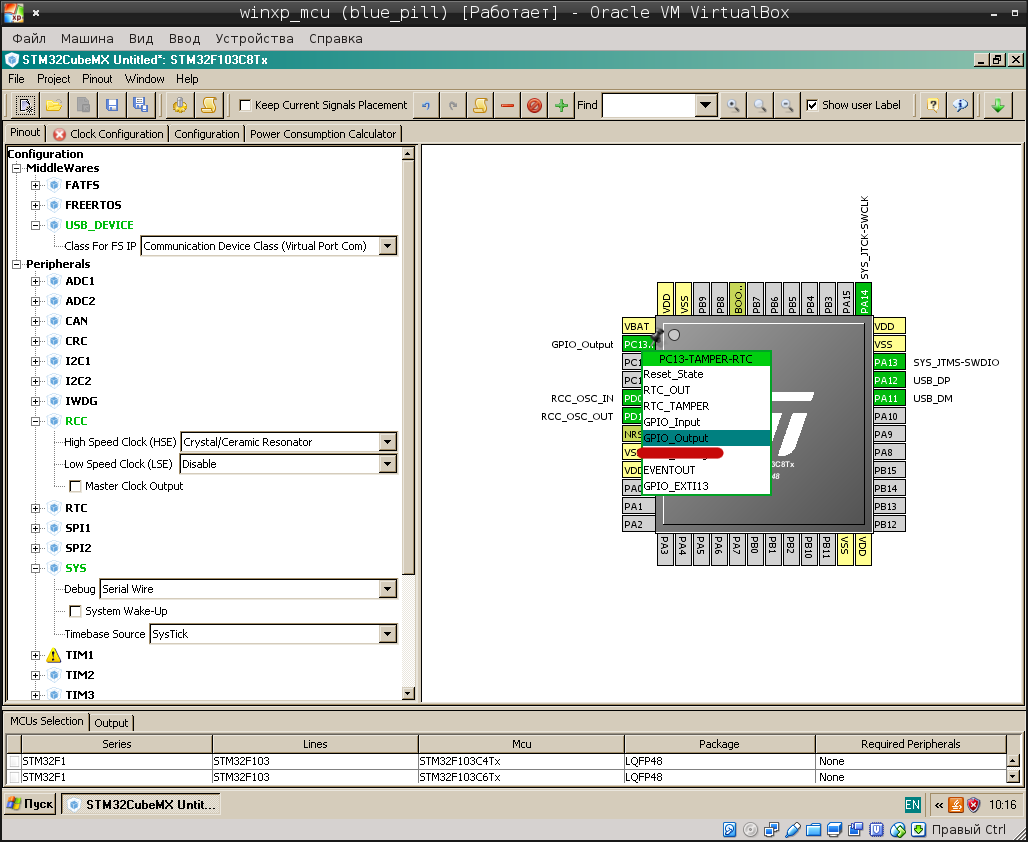This screenshot has width=1028, height=842.
Task: Click the green plus expand icon
Action: 561,105
